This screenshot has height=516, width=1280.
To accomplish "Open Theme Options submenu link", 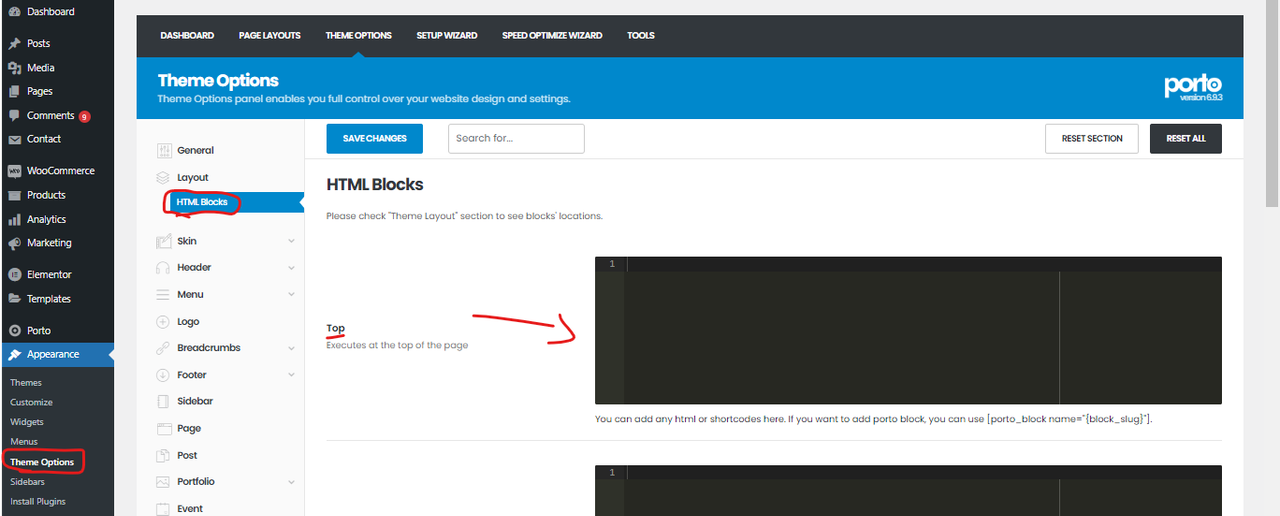I will pos(42,462).
